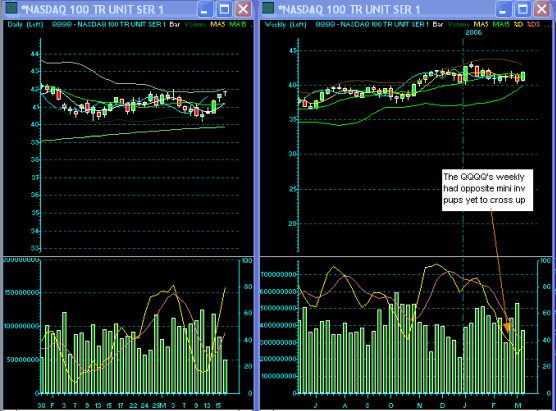Viewport: 556px width, 411px height.
Task: Click the "33" price label on the daily axis
Action: pyautogui.click(x=35, y=248)
